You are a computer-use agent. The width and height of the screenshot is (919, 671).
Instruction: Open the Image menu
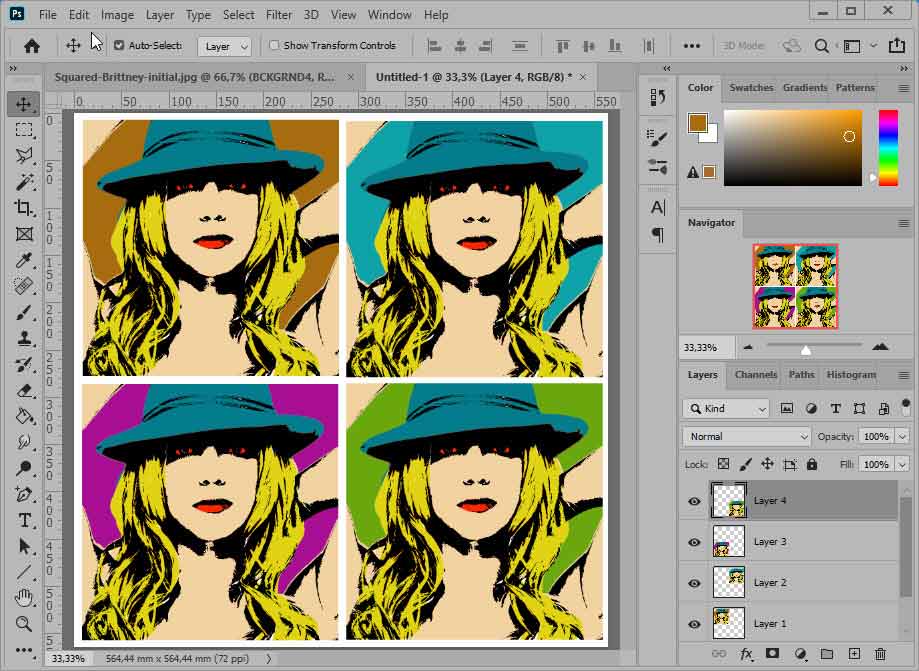click(117, 15)
